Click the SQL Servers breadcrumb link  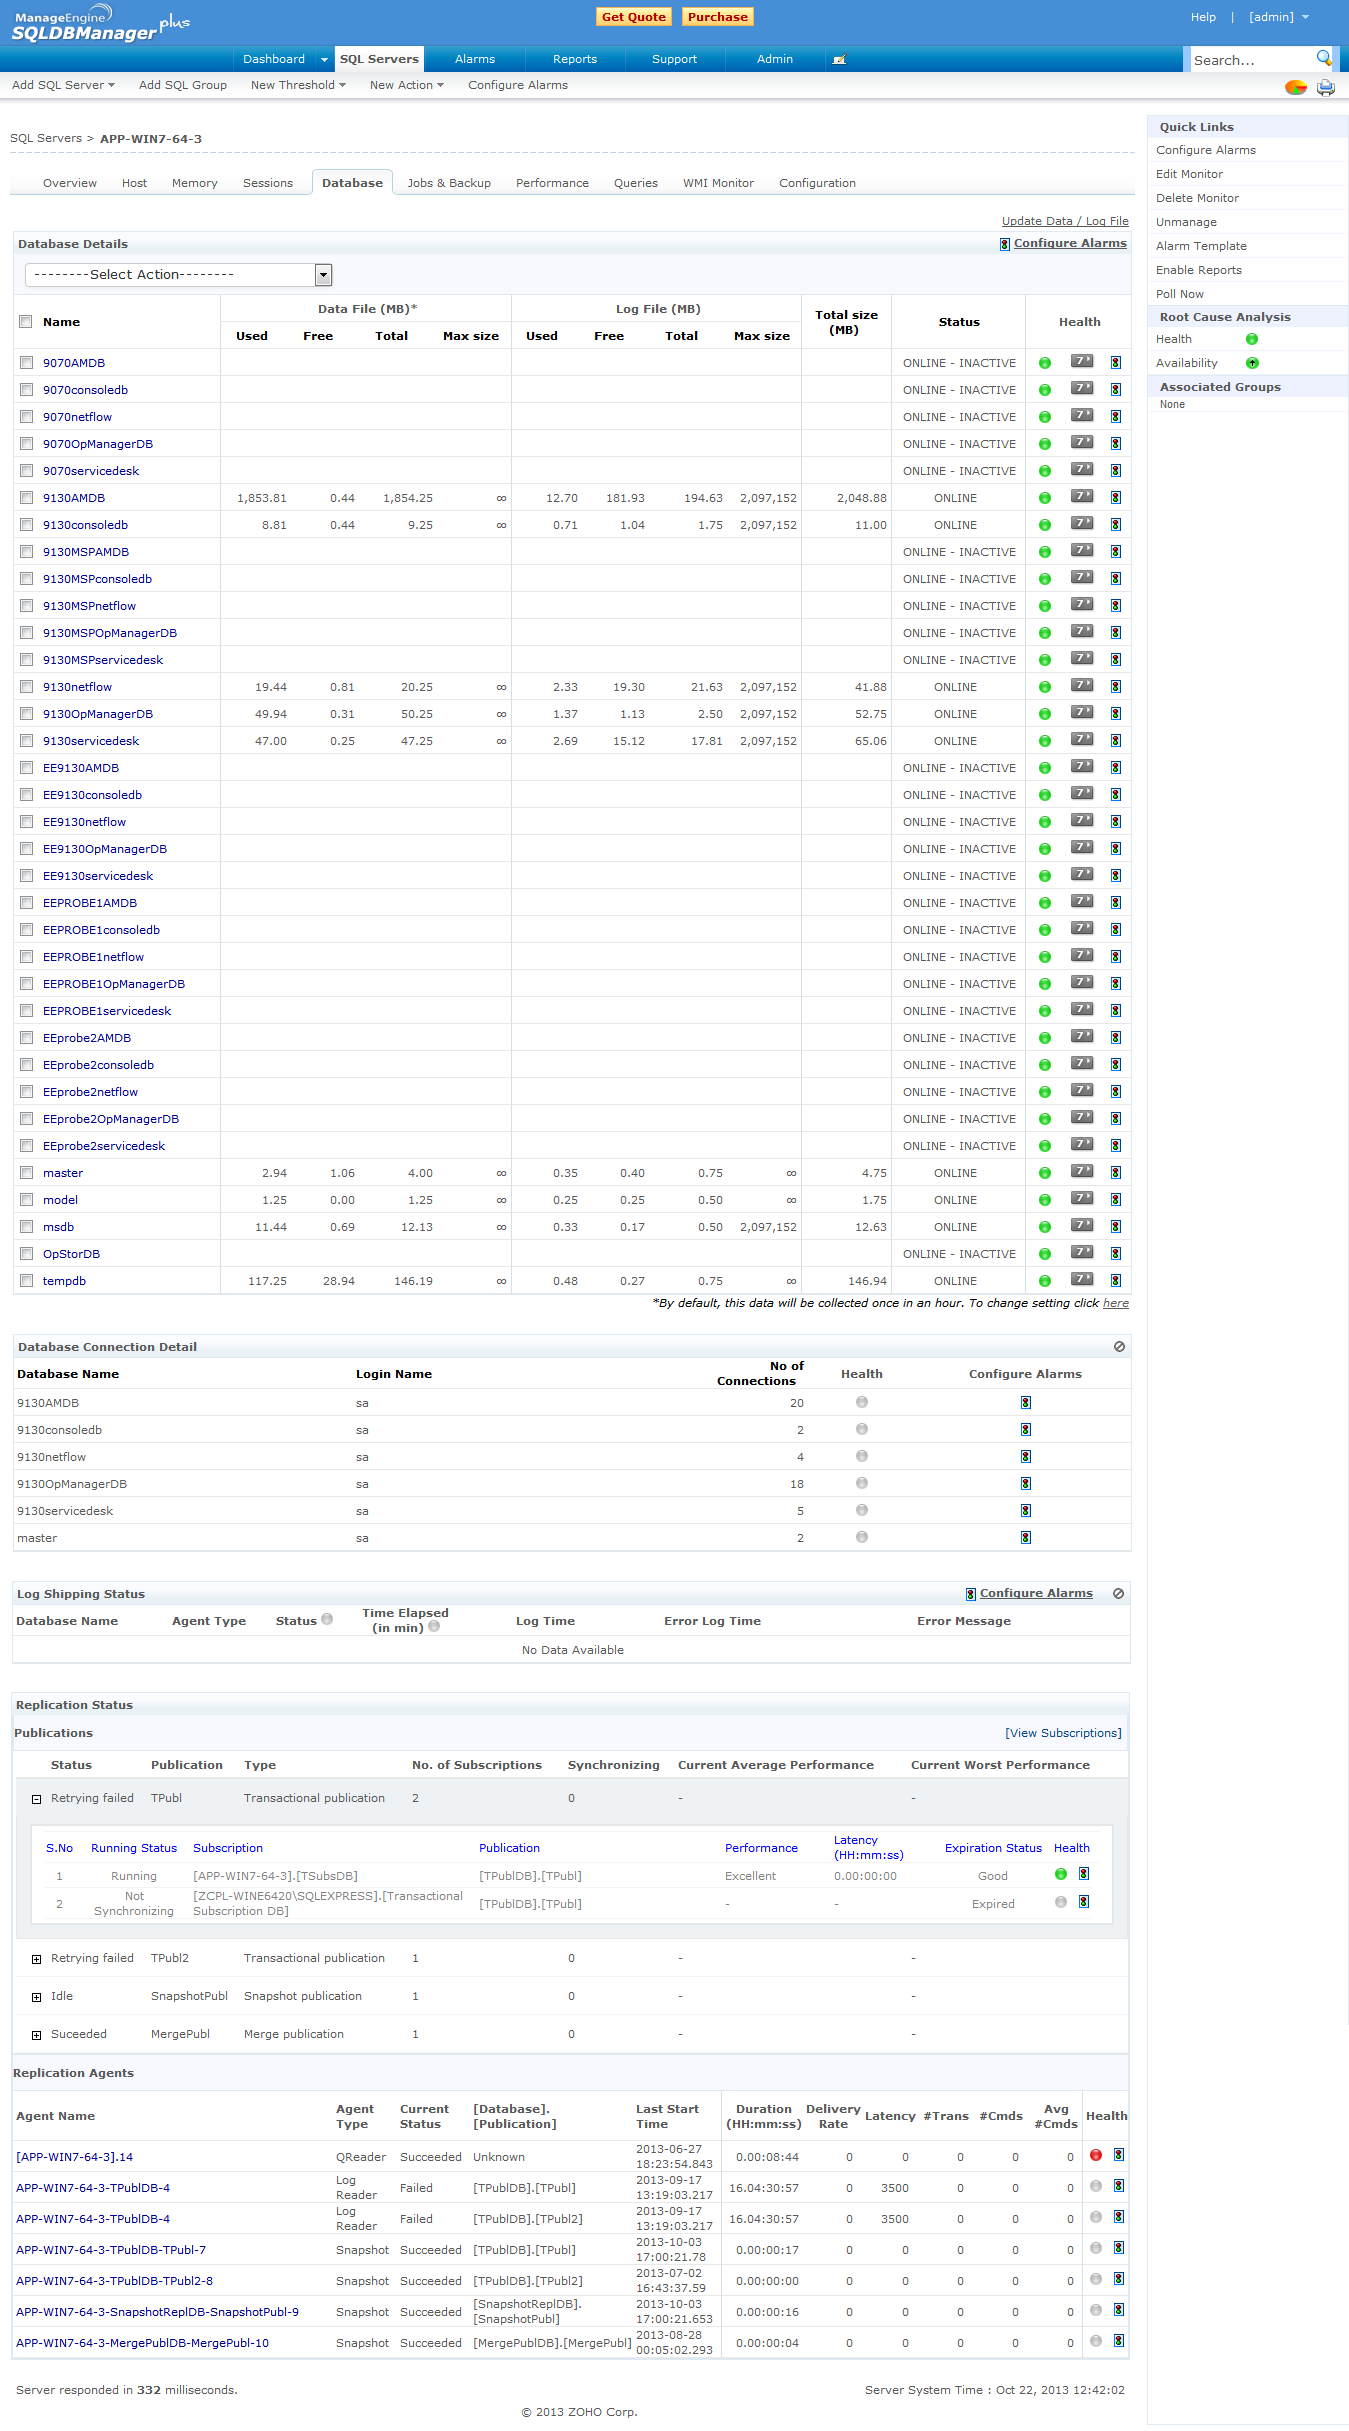click(x=46, y=138)
